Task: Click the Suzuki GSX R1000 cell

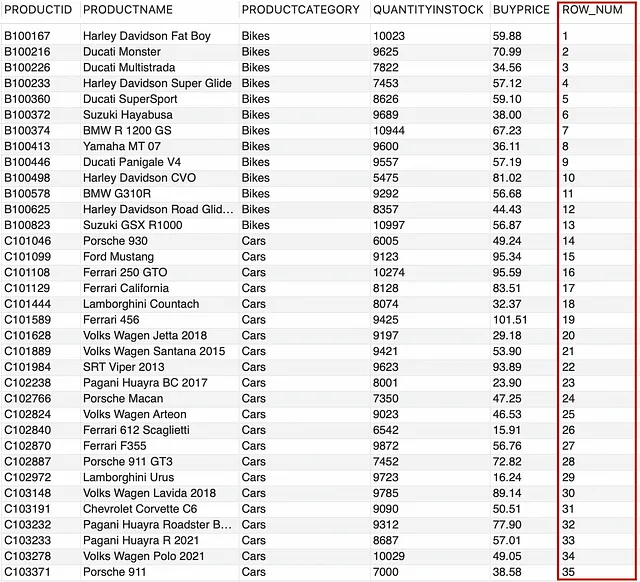Action: pos(132,225)
